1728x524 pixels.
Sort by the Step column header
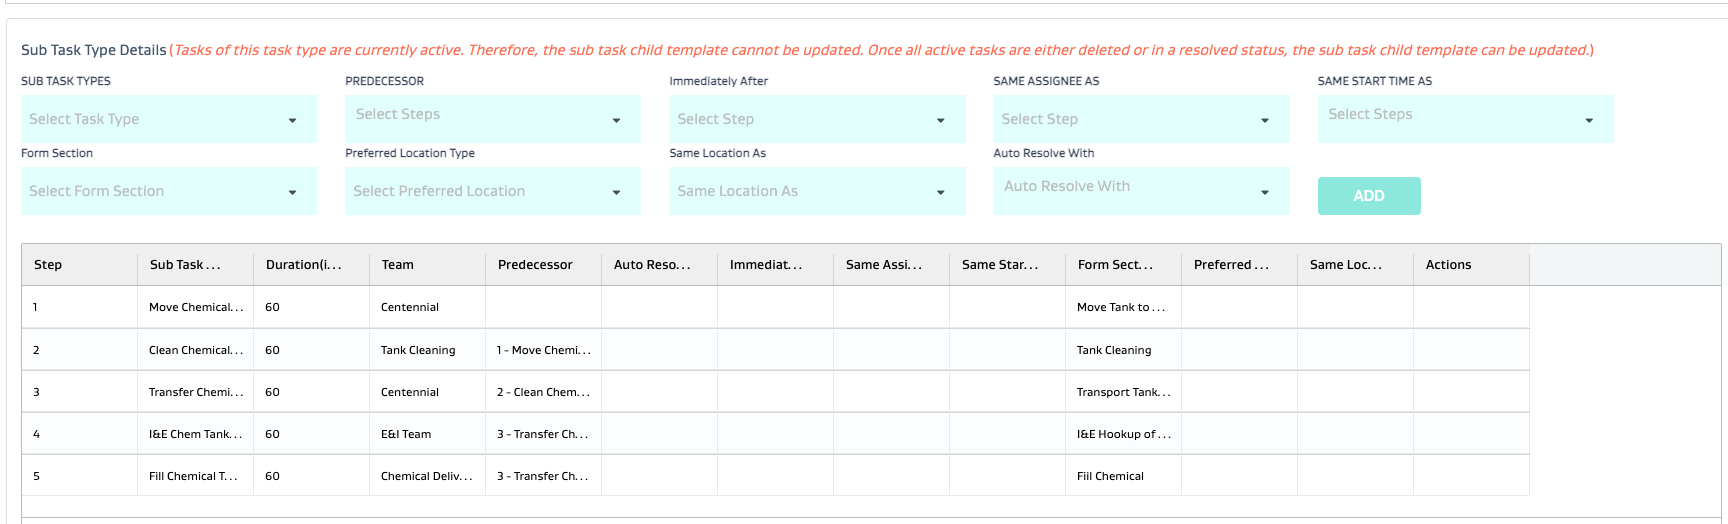(x=48, y=265)
